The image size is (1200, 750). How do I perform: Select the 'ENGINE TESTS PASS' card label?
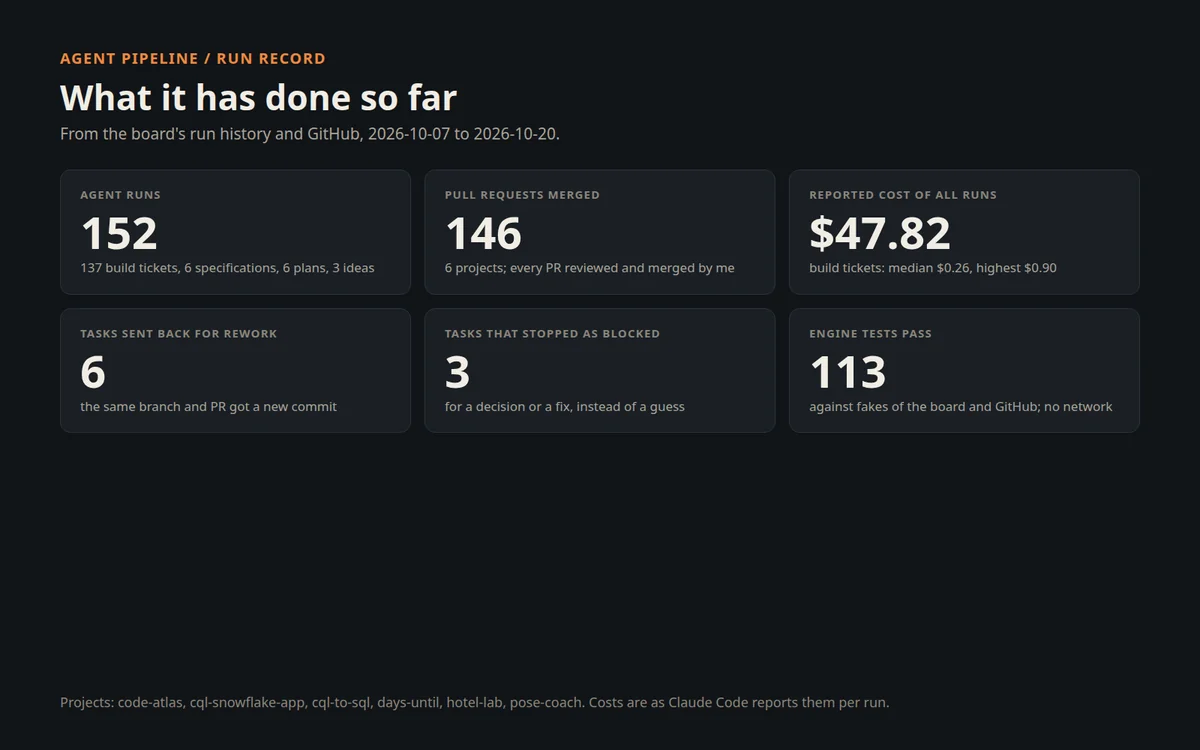(870, 334)
